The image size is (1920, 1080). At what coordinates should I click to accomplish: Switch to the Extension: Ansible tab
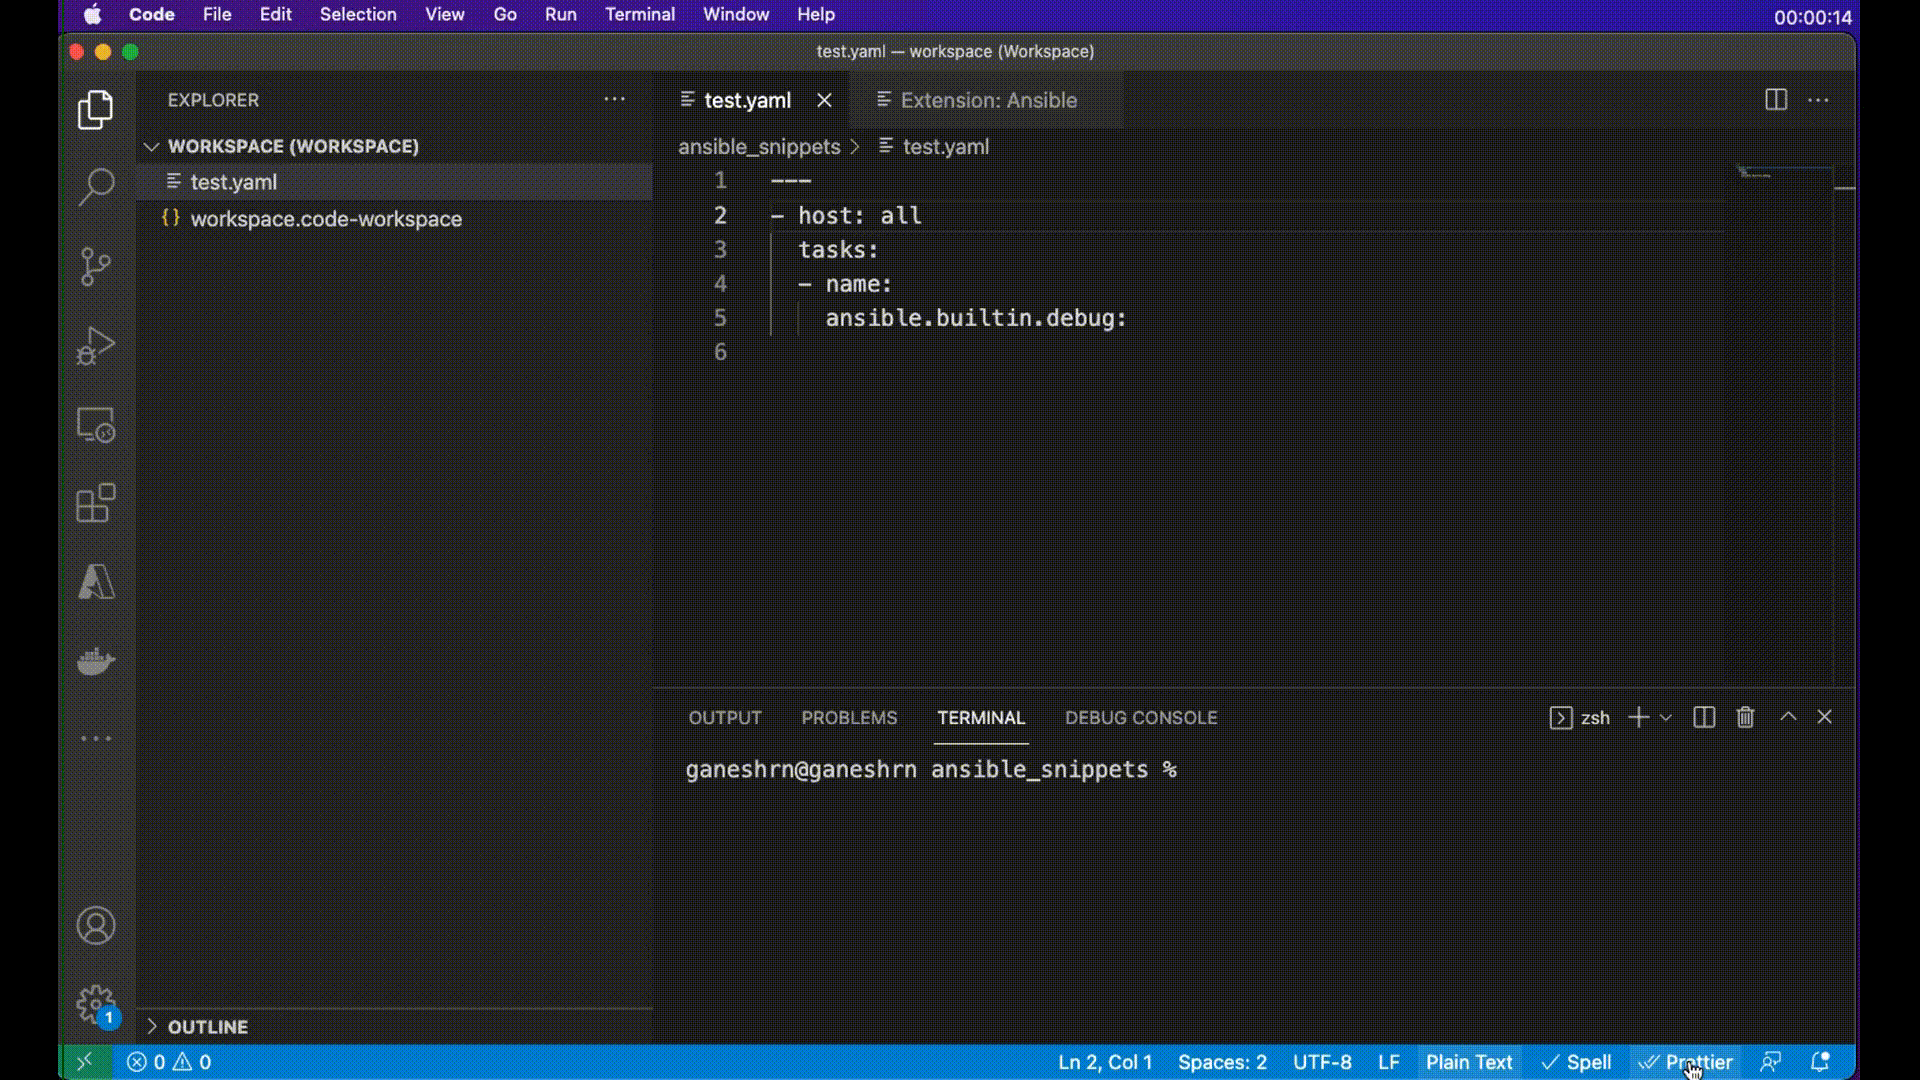(990, 100)
